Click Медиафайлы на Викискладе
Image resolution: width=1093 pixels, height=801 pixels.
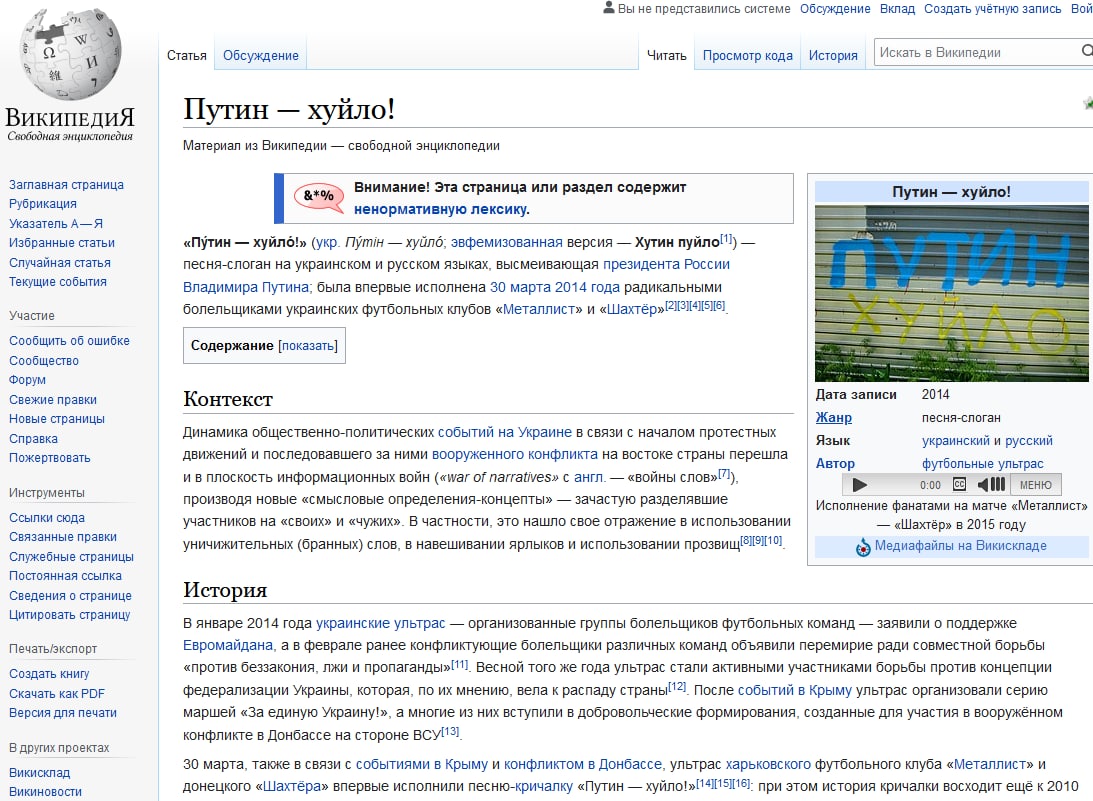(961, 546)
